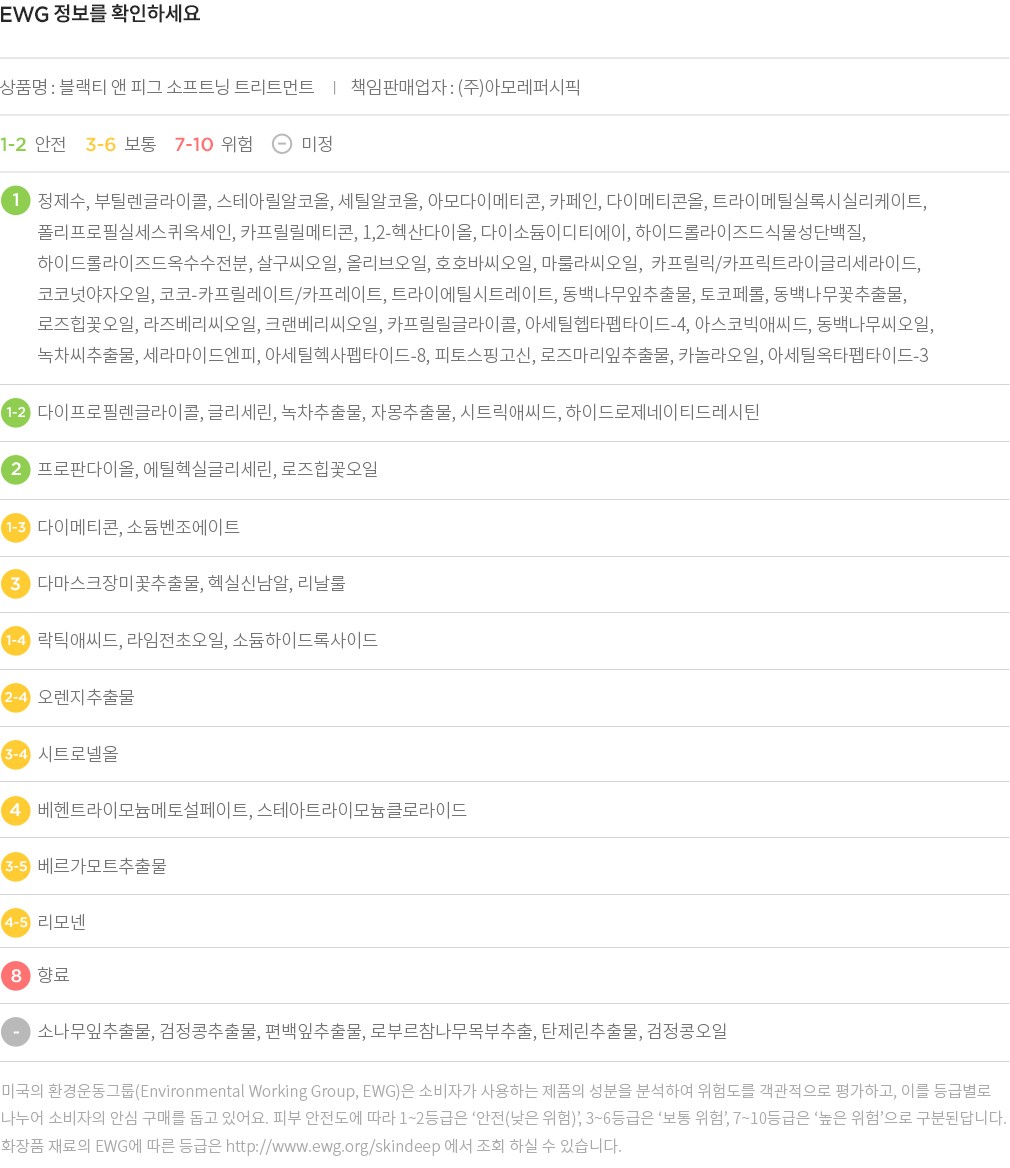This screenshot has width=1010, height=1168.
Task: Click the yellow 1-3 grade badge
Action: [16, 527]
